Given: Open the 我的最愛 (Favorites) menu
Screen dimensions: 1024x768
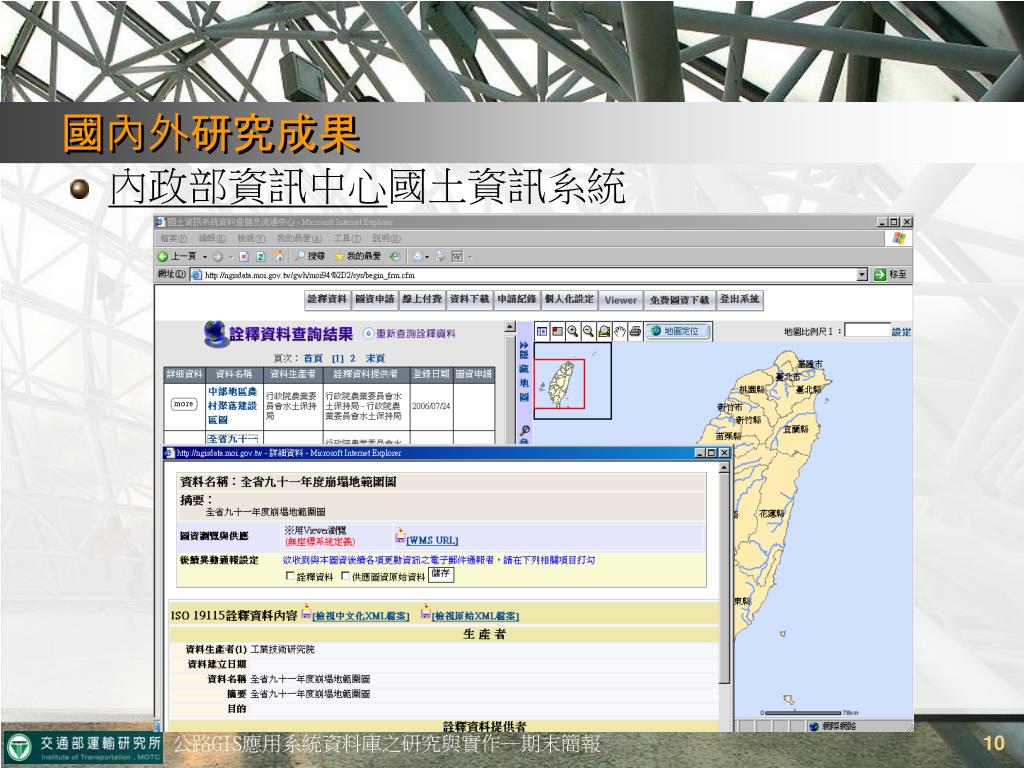Looking at the screenshot, I should coord(299,238).
